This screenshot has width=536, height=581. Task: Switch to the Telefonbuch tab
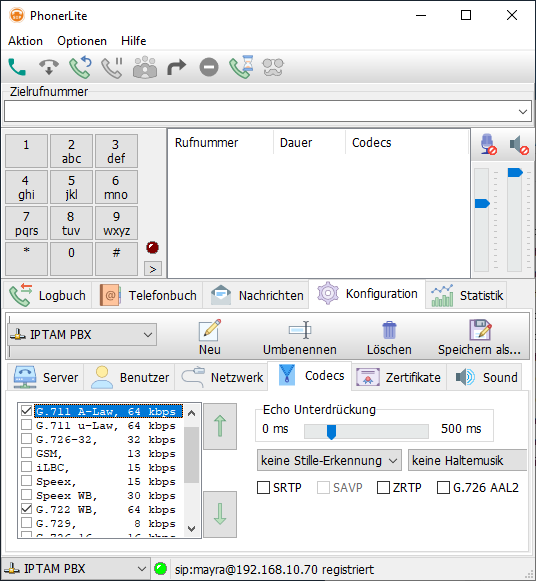pyautogui.click(x=148, y=295)
